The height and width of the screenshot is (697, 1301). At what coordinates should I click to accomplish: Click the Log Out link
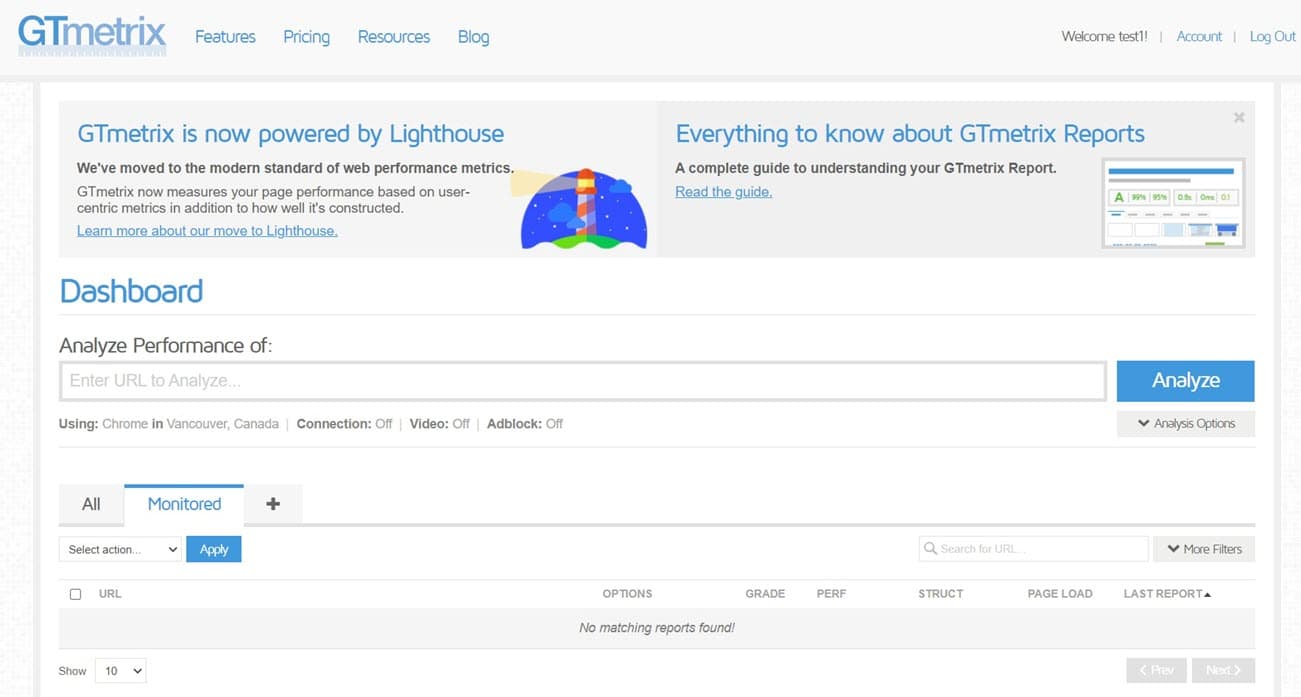(x=1272, y=37)
